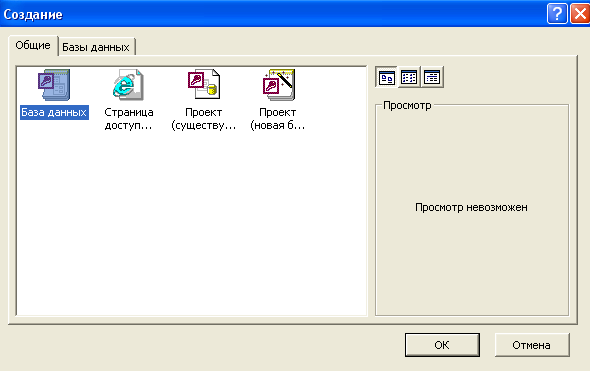Click the Страница доступ… label

click(129, 119)
